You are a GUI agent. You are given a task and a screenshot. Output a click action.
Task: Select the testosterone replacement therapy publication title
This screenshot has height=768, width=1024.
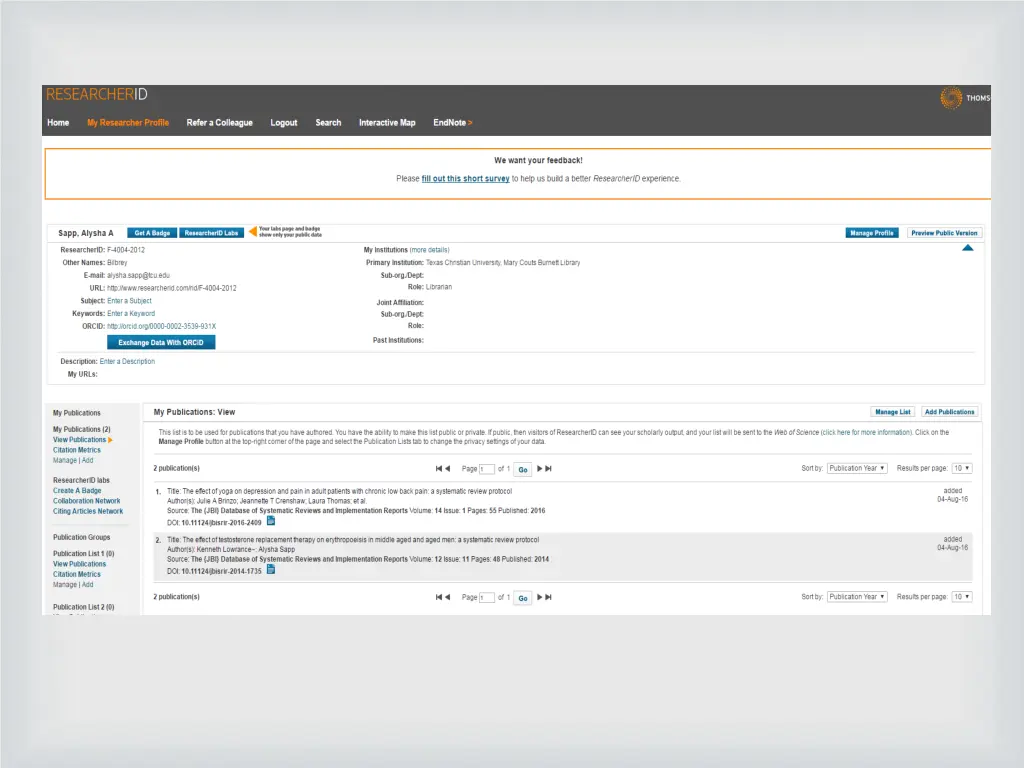click(x=360, y=540)
